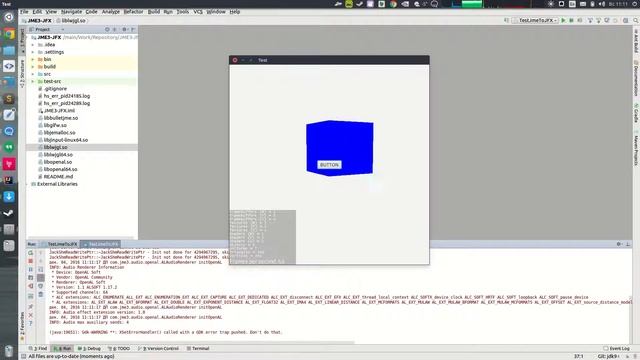640x360 pixels.
Task: Open Files manager in Ubuntu launcher
Action: [9, 50]
